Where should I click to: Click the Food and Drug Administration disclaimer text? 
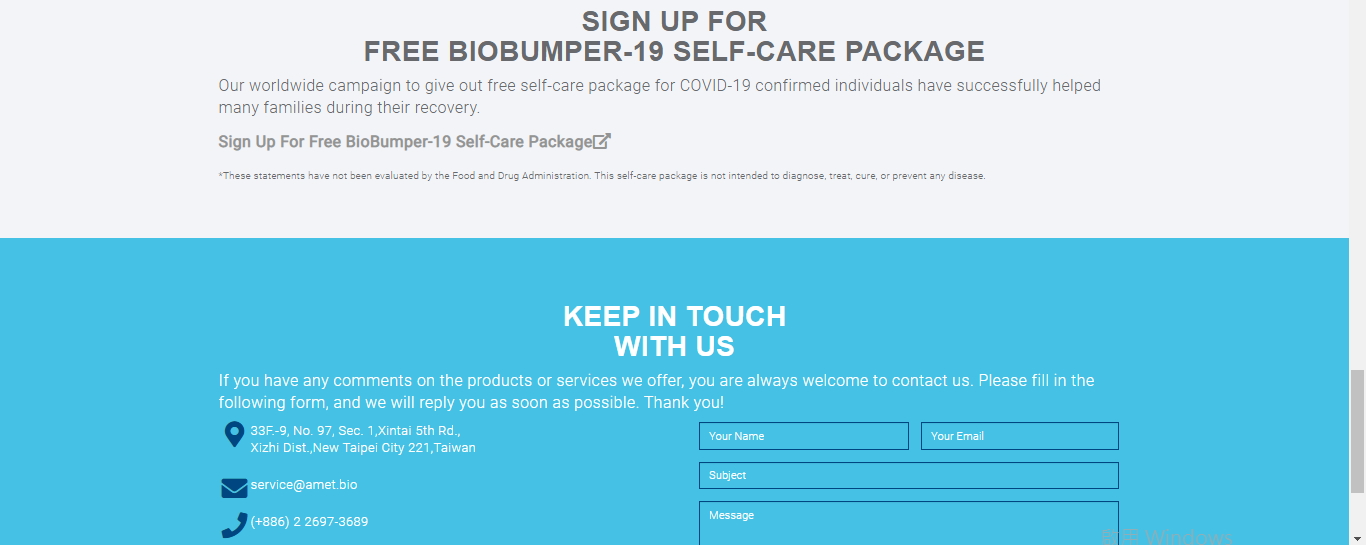pyautogui.click(x=601, y=176)
